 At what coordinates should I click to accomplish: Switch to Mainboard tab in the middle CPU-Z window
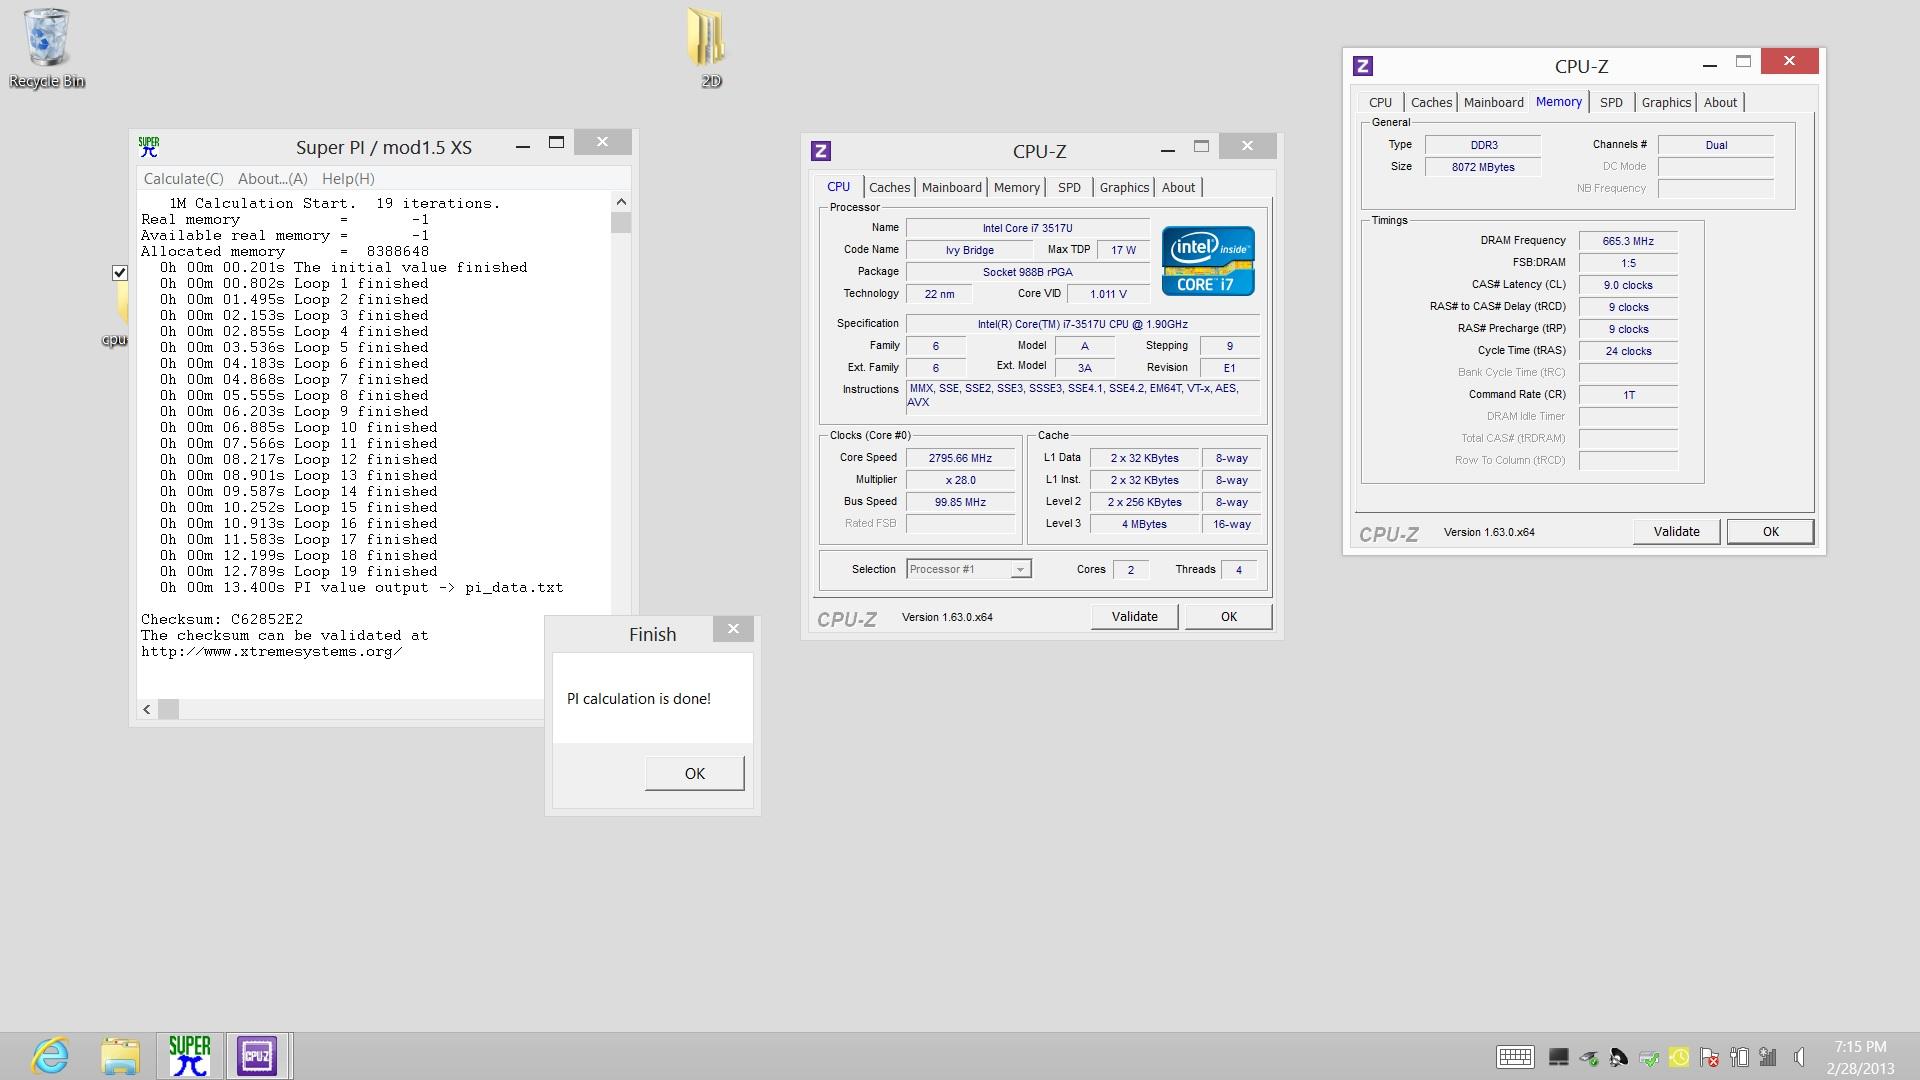[951, 187]
